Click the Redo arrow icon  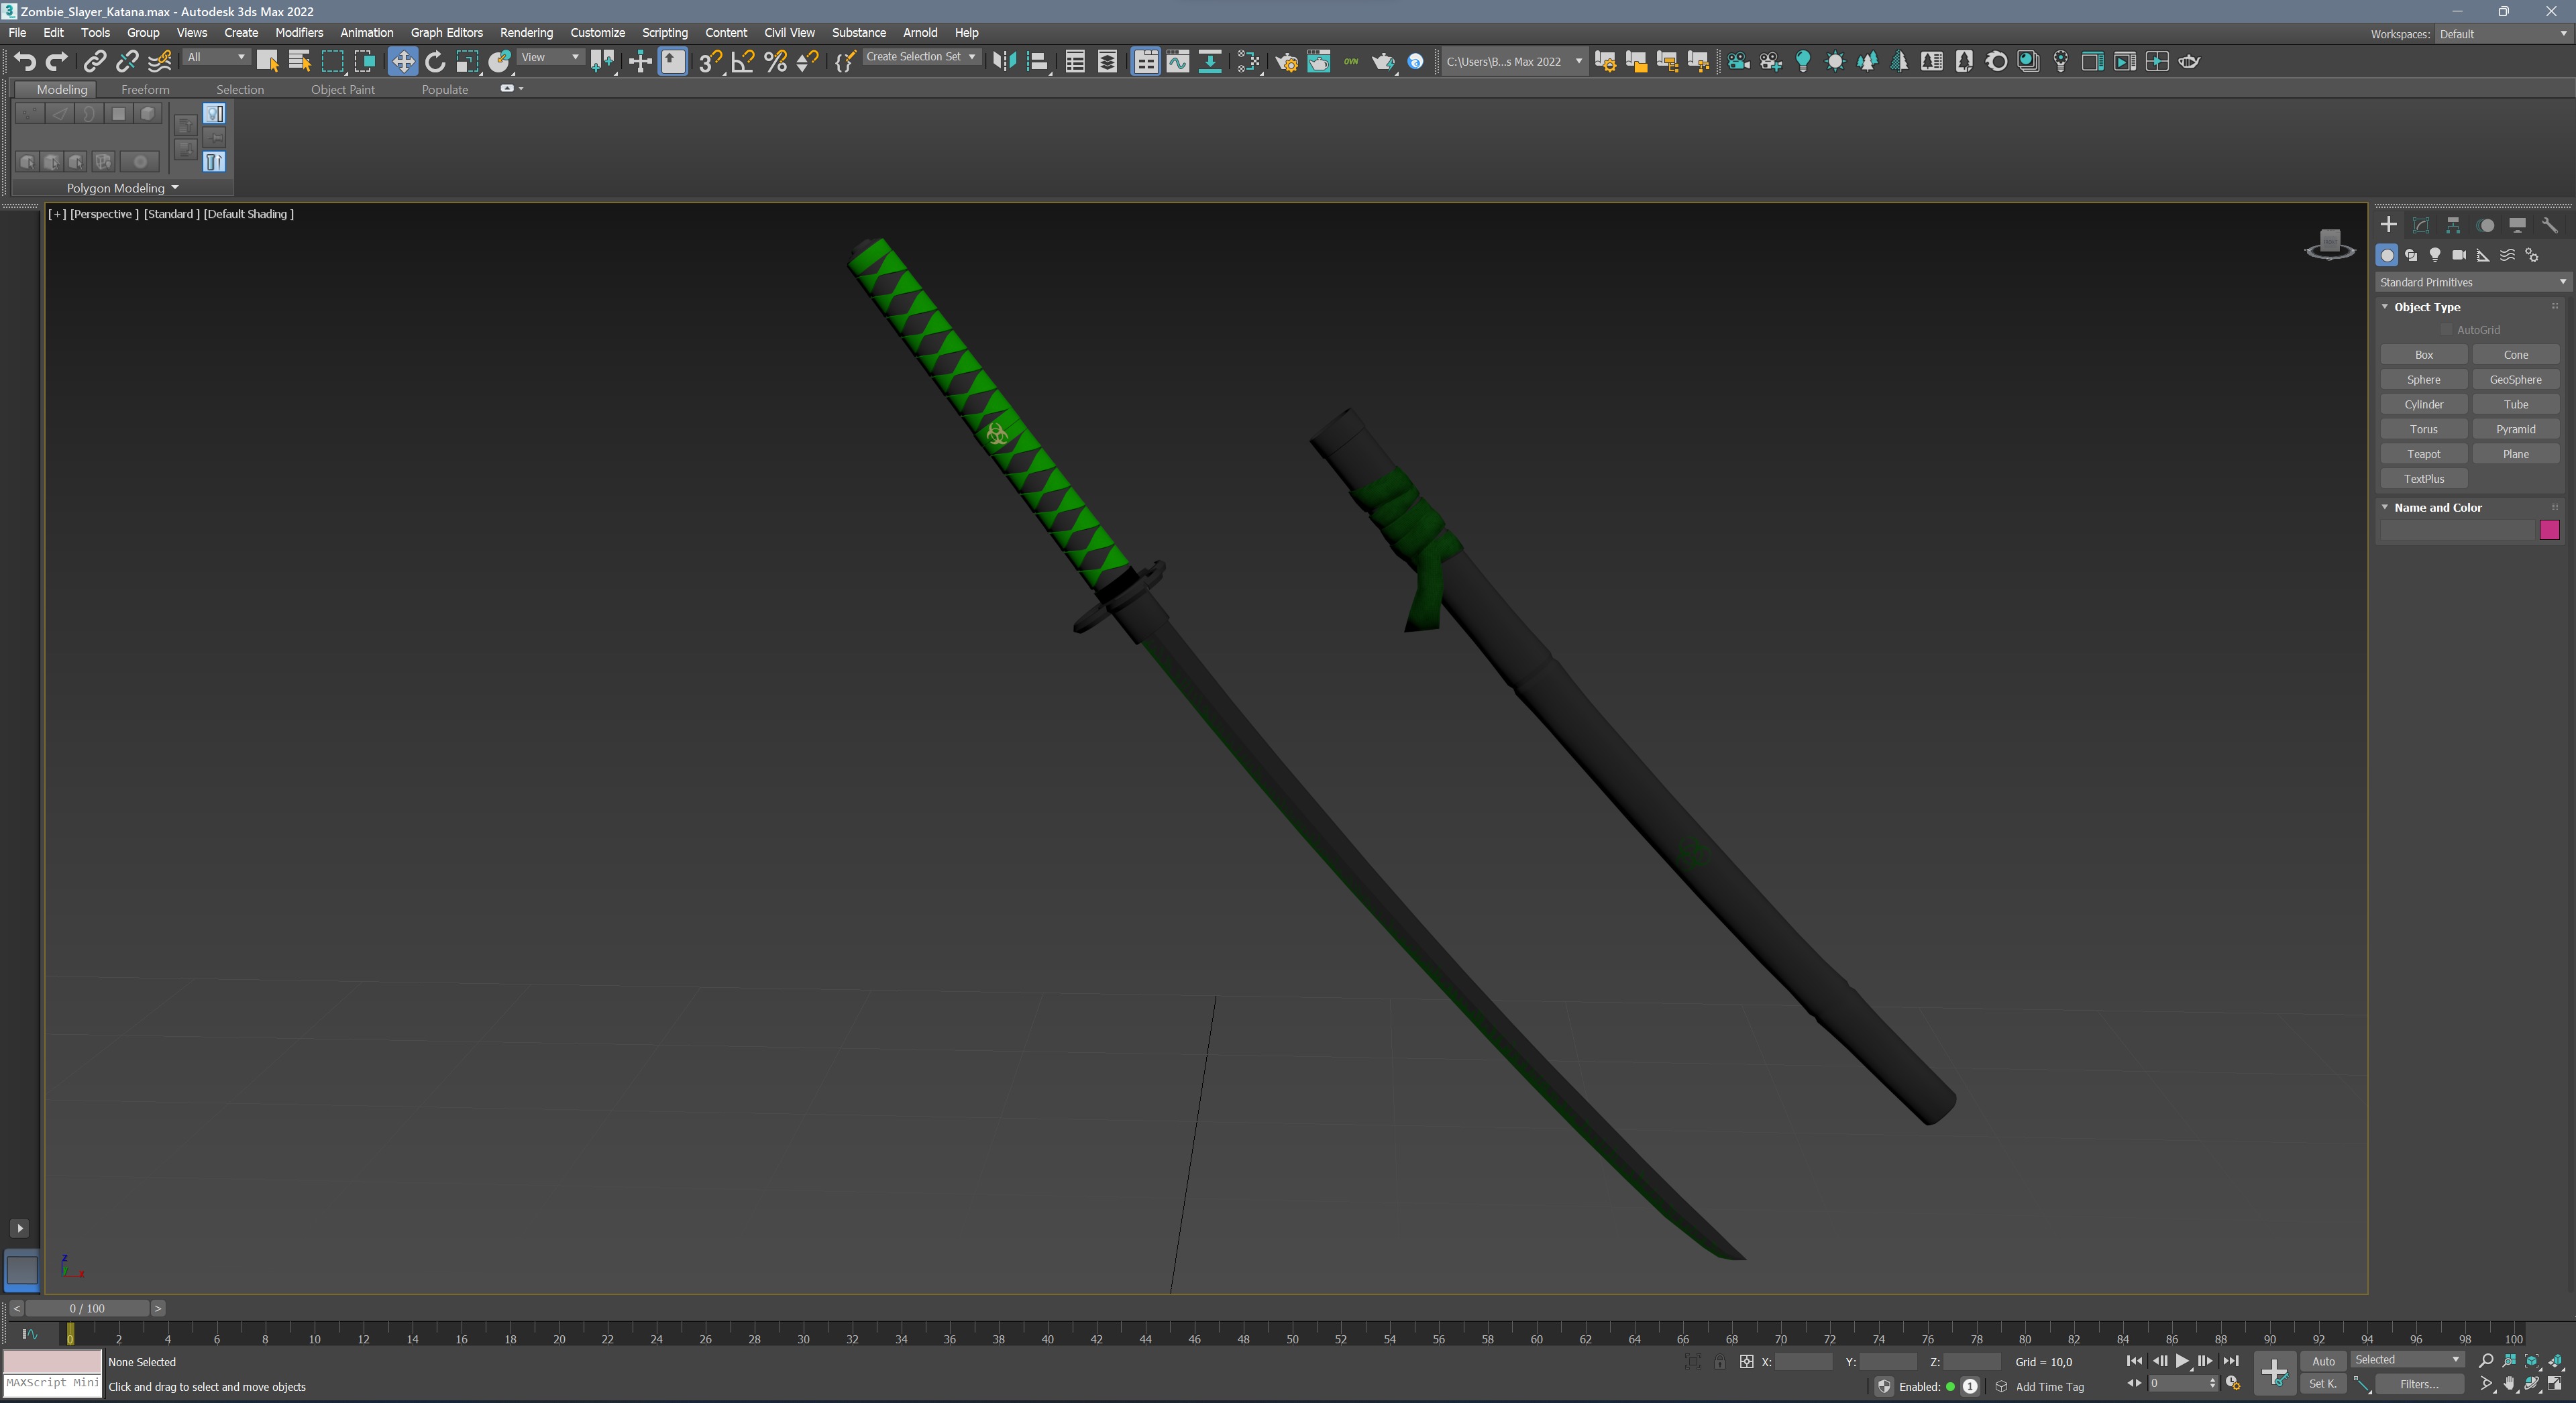(57, 62)
